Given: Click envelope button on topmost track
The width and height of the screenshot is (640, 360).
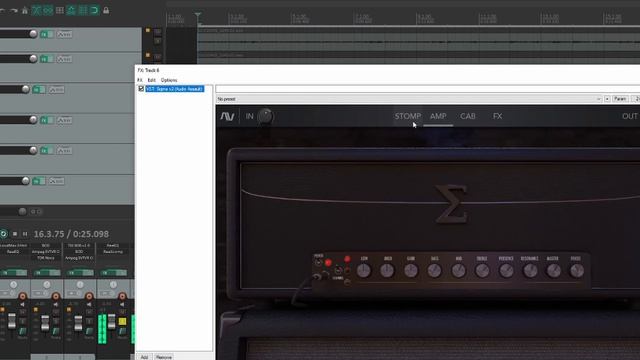Looking at the screenshot, I should click(x=64, y=34).
